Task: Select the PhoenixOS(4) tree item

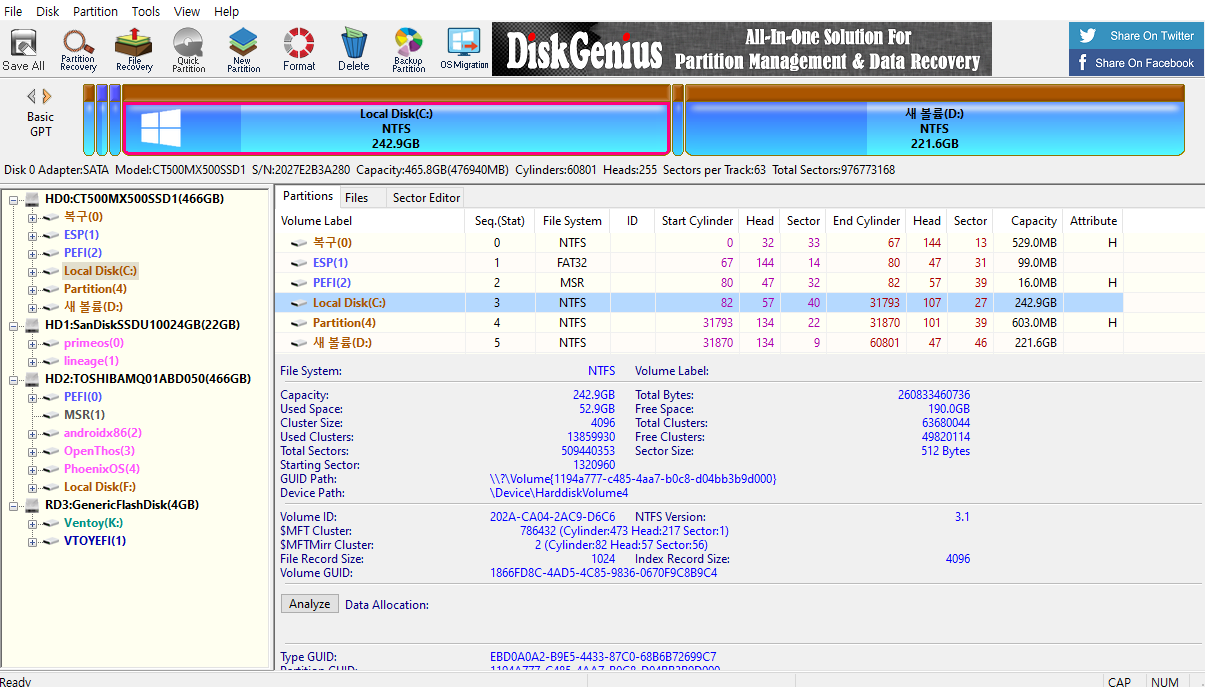Action: click(102, 469)
